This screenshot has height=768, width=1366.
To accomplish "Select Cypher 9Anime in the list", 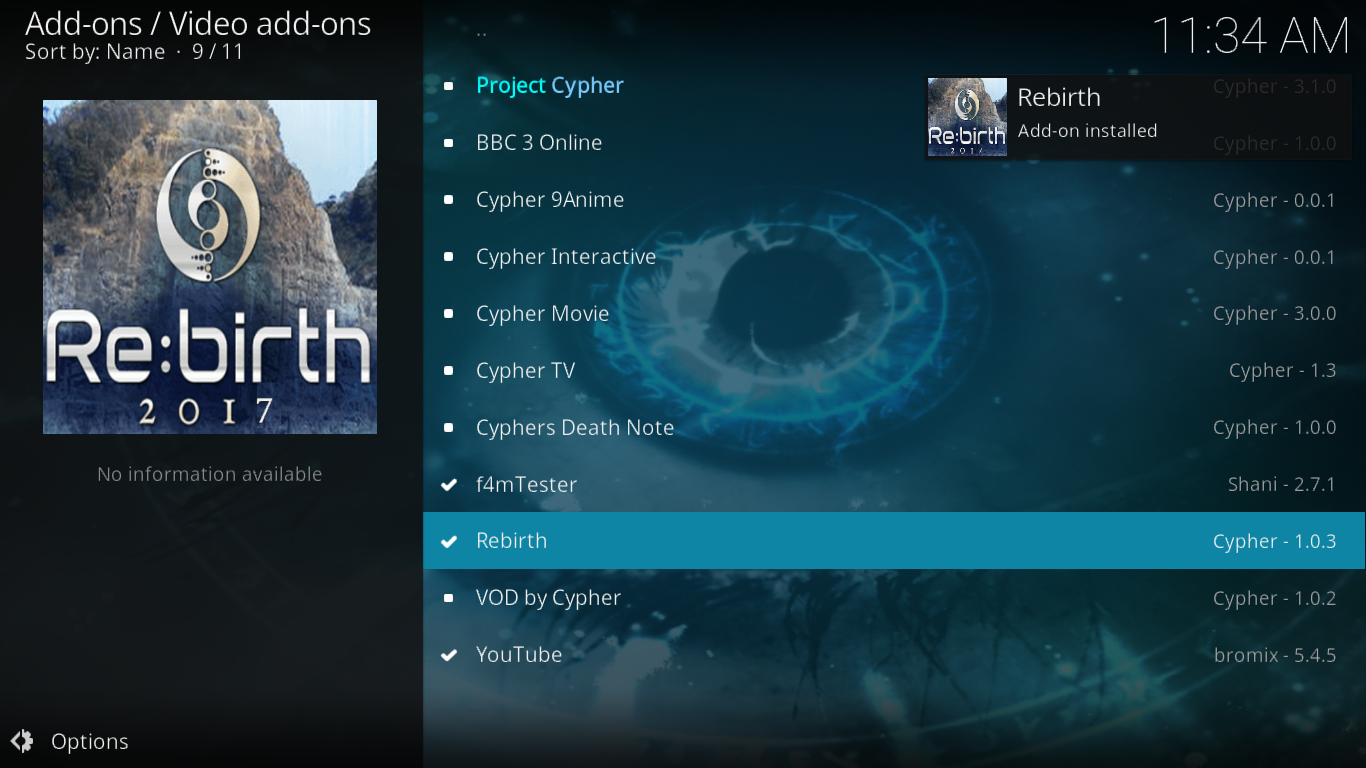I will 894,200.
